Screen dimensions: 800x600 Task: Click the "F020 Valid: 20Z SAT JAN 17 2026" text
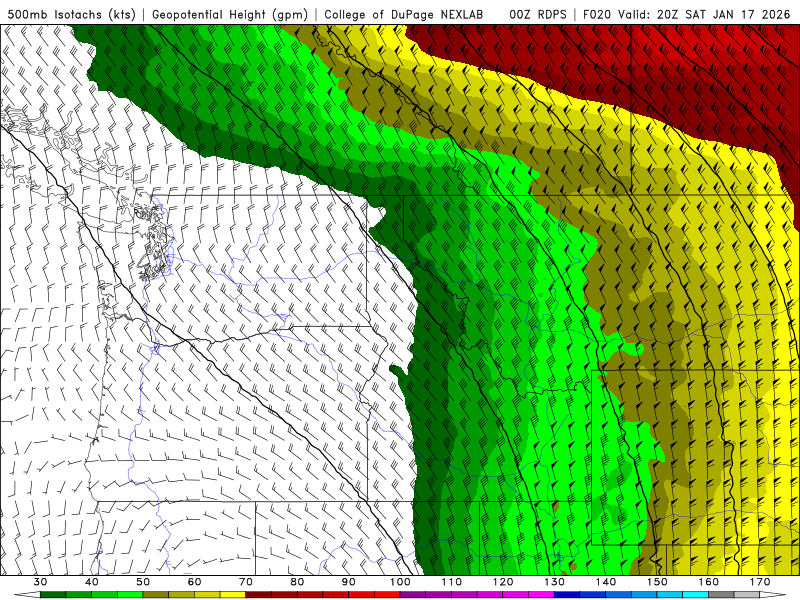click(686, 14)
